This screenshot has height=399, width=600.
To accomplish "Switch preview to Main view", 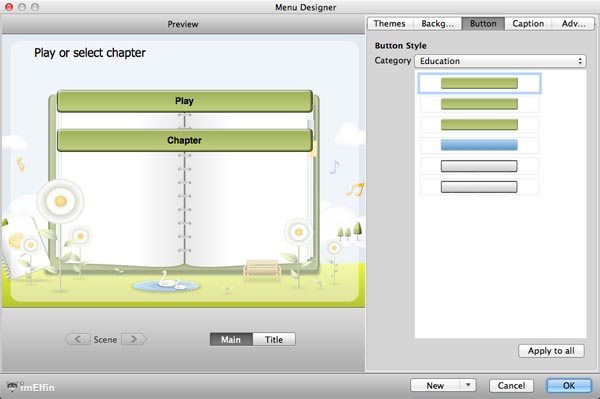I will (x=231, y=339).
